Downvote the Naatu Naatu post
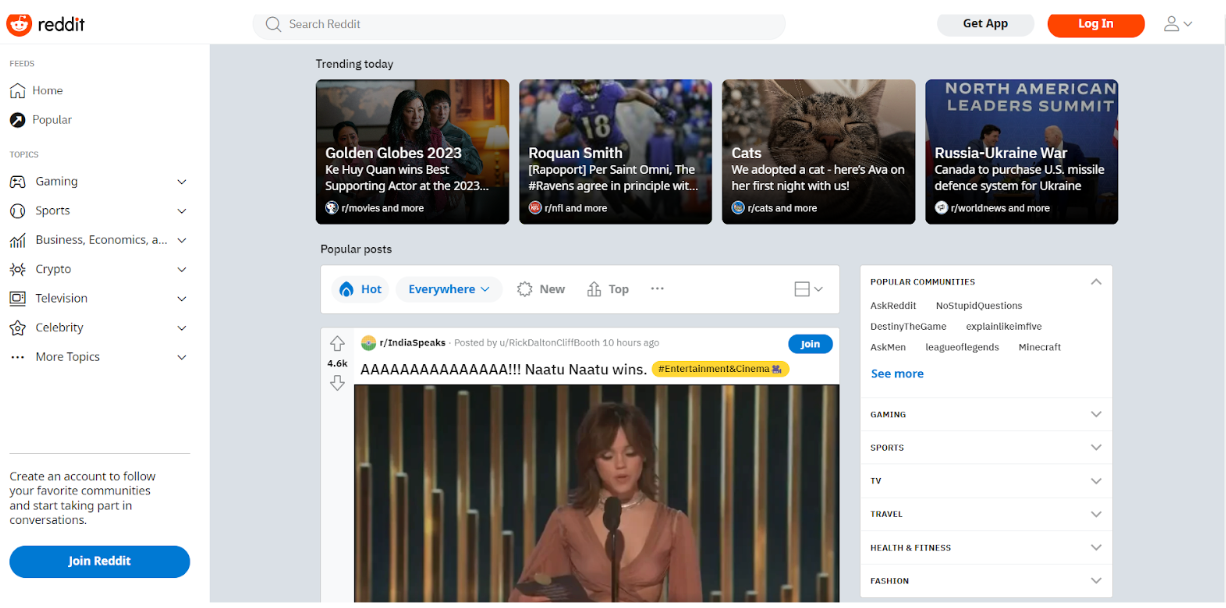The image size is (1226, 608). [x=337, y=383]
